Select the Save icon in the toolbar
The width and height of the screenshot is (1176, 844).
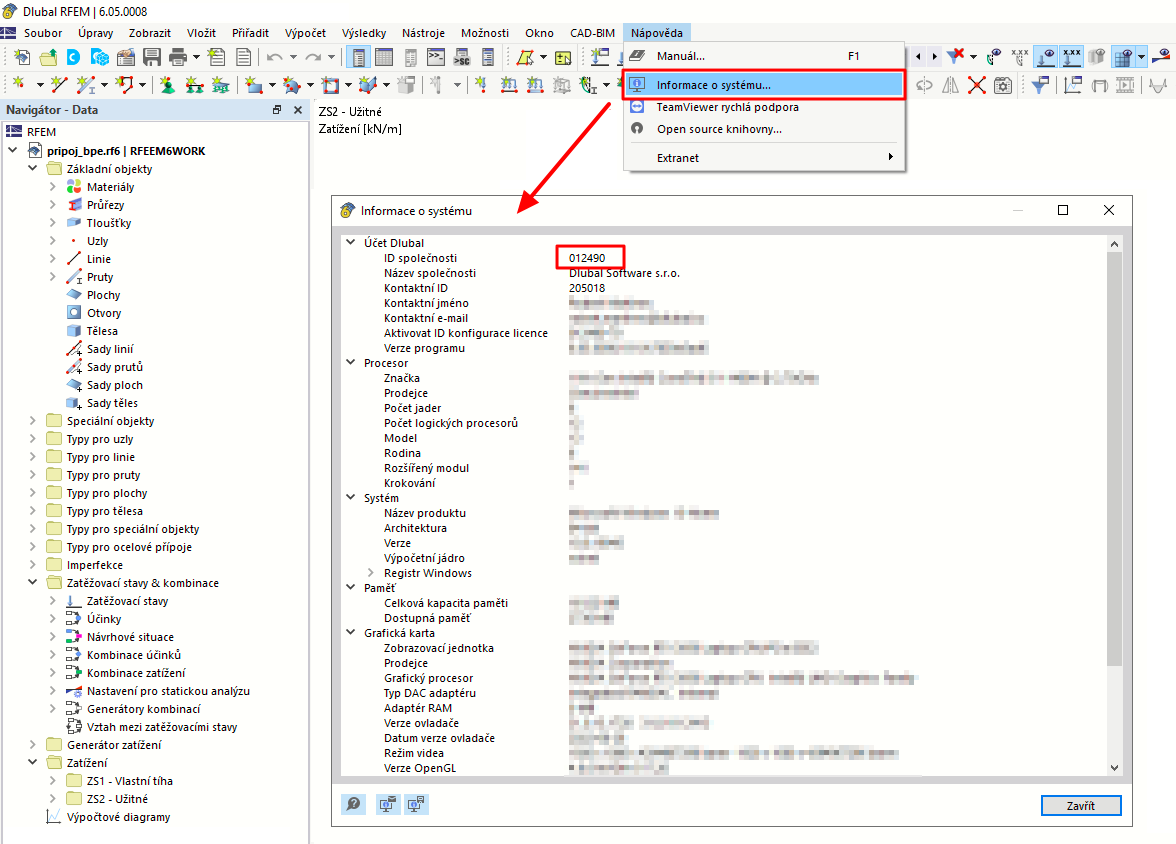click(152, 57)
